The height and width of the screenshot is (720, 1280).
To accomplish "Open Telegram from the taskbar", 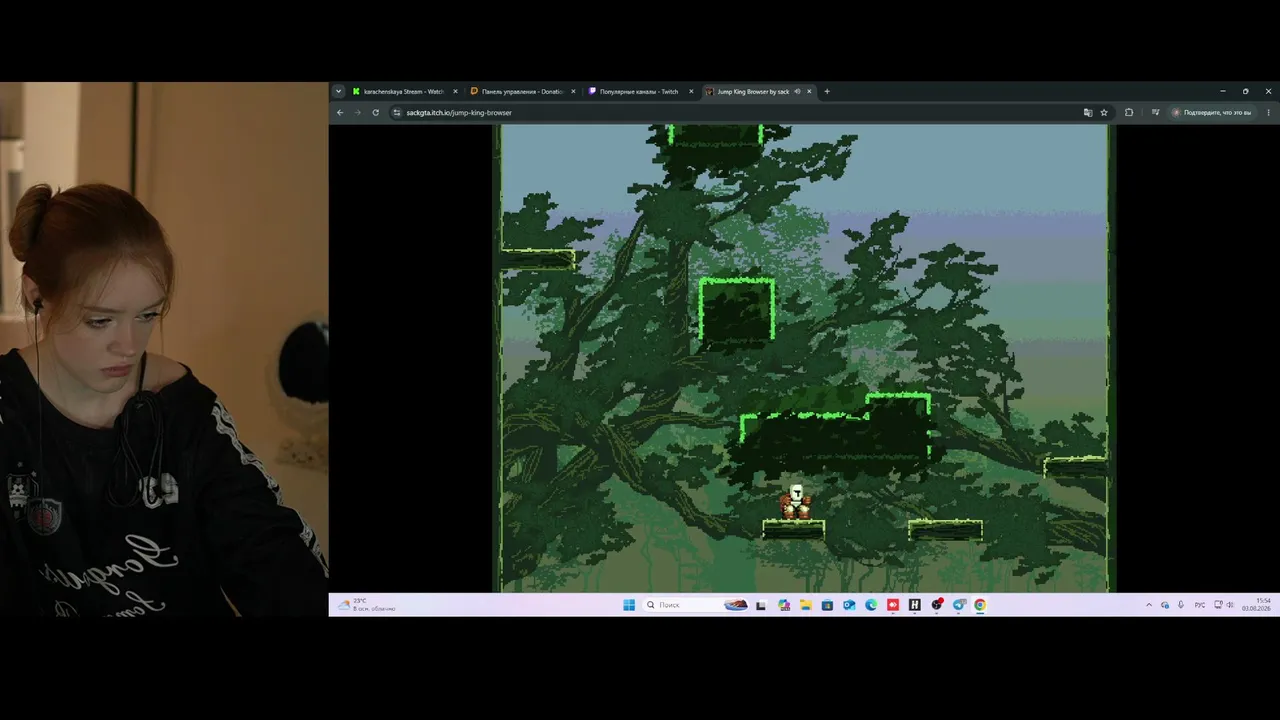I will [x=959, y=604].
